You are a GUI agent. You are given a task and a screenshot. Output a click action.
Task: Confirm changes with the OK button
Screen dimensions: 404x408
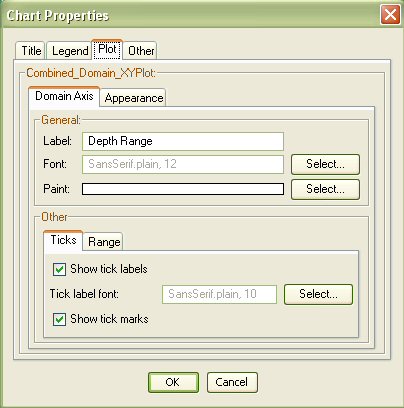(173, 382)
